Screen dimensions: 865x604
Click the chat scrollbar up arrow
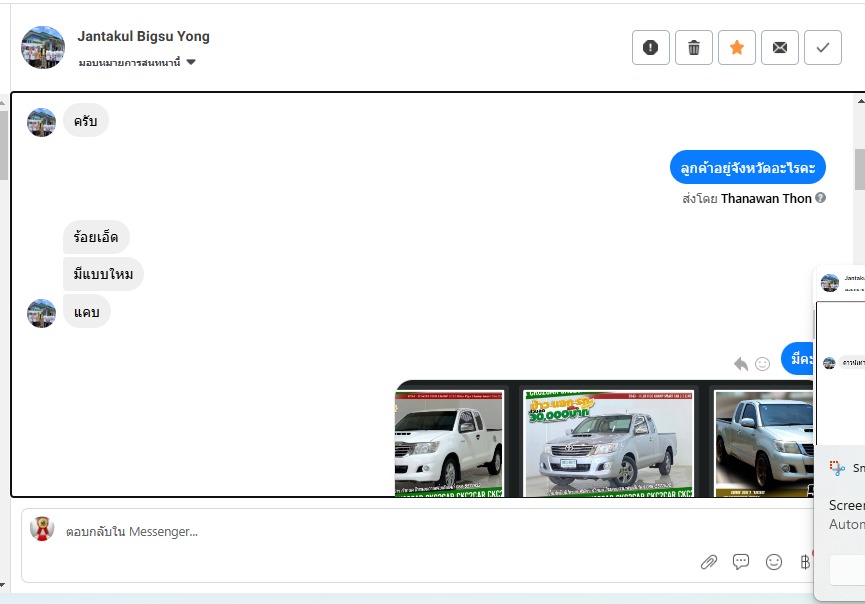(x=860, y=101)
